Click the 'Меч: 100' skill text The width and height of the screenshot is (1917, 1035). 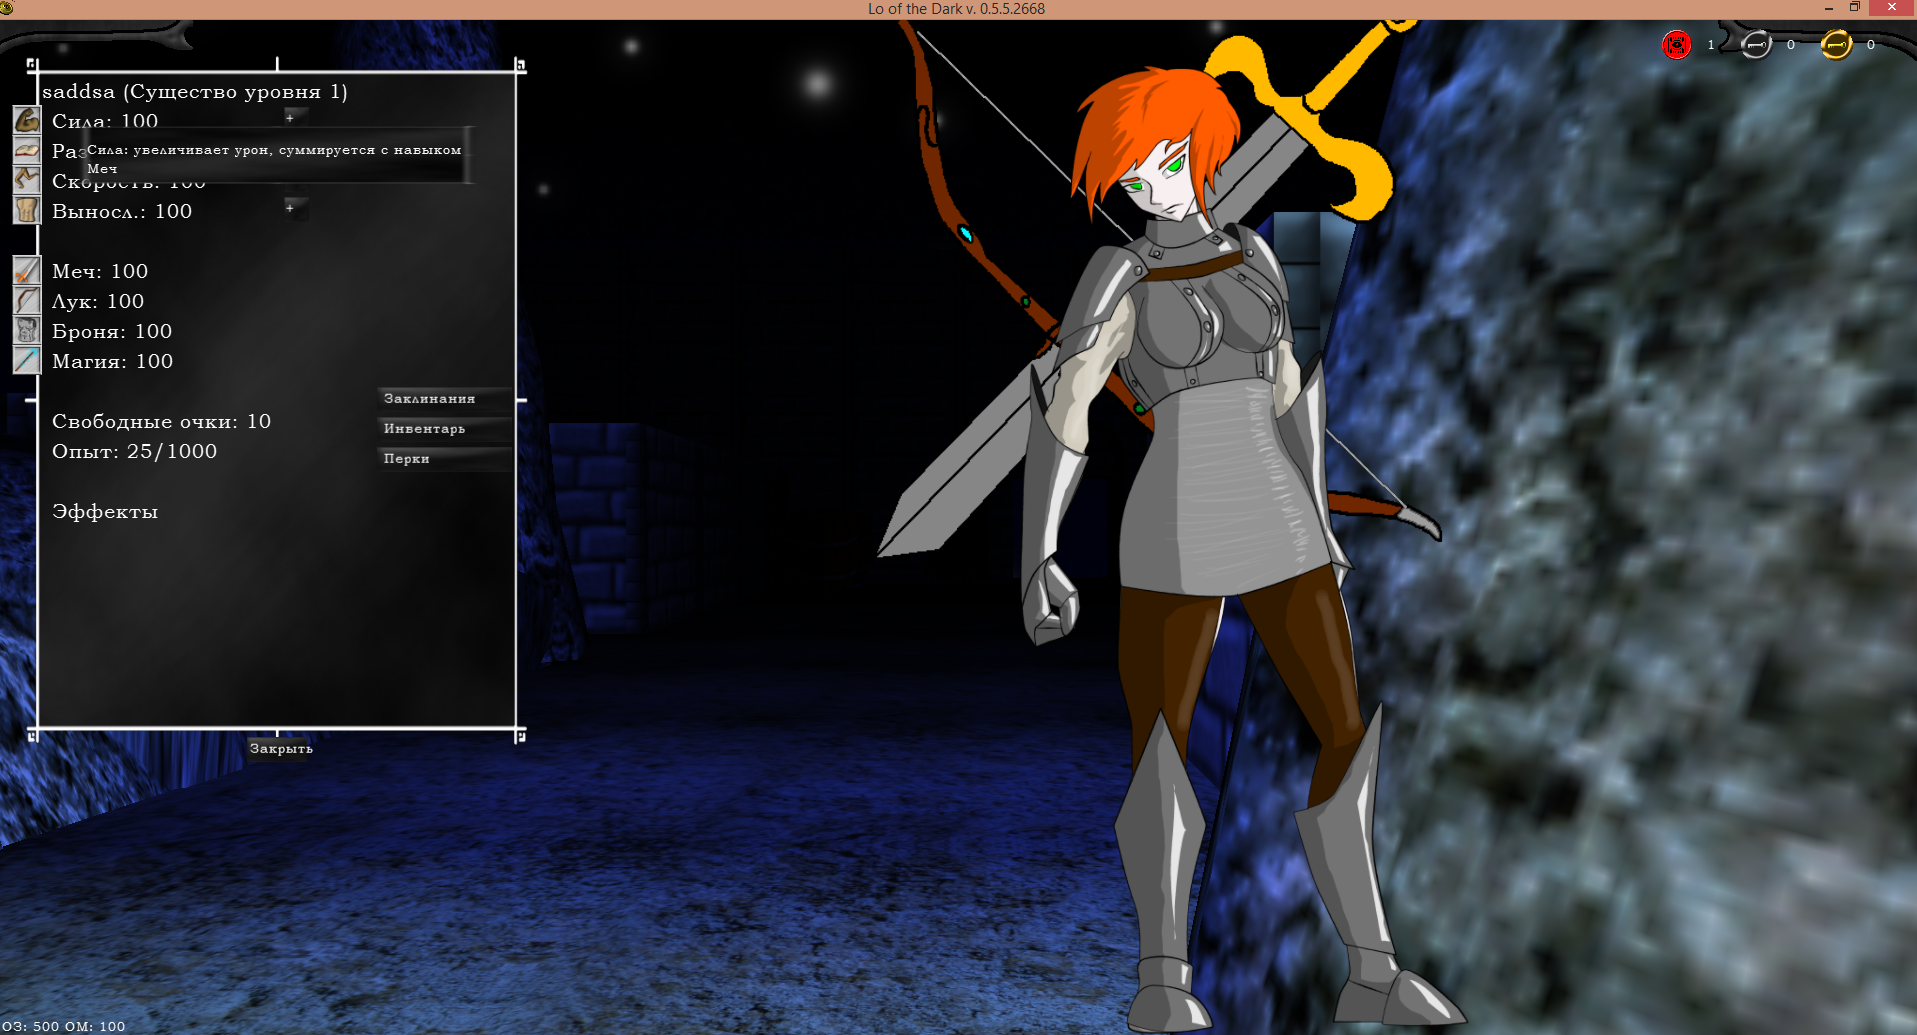coord(100,271)
